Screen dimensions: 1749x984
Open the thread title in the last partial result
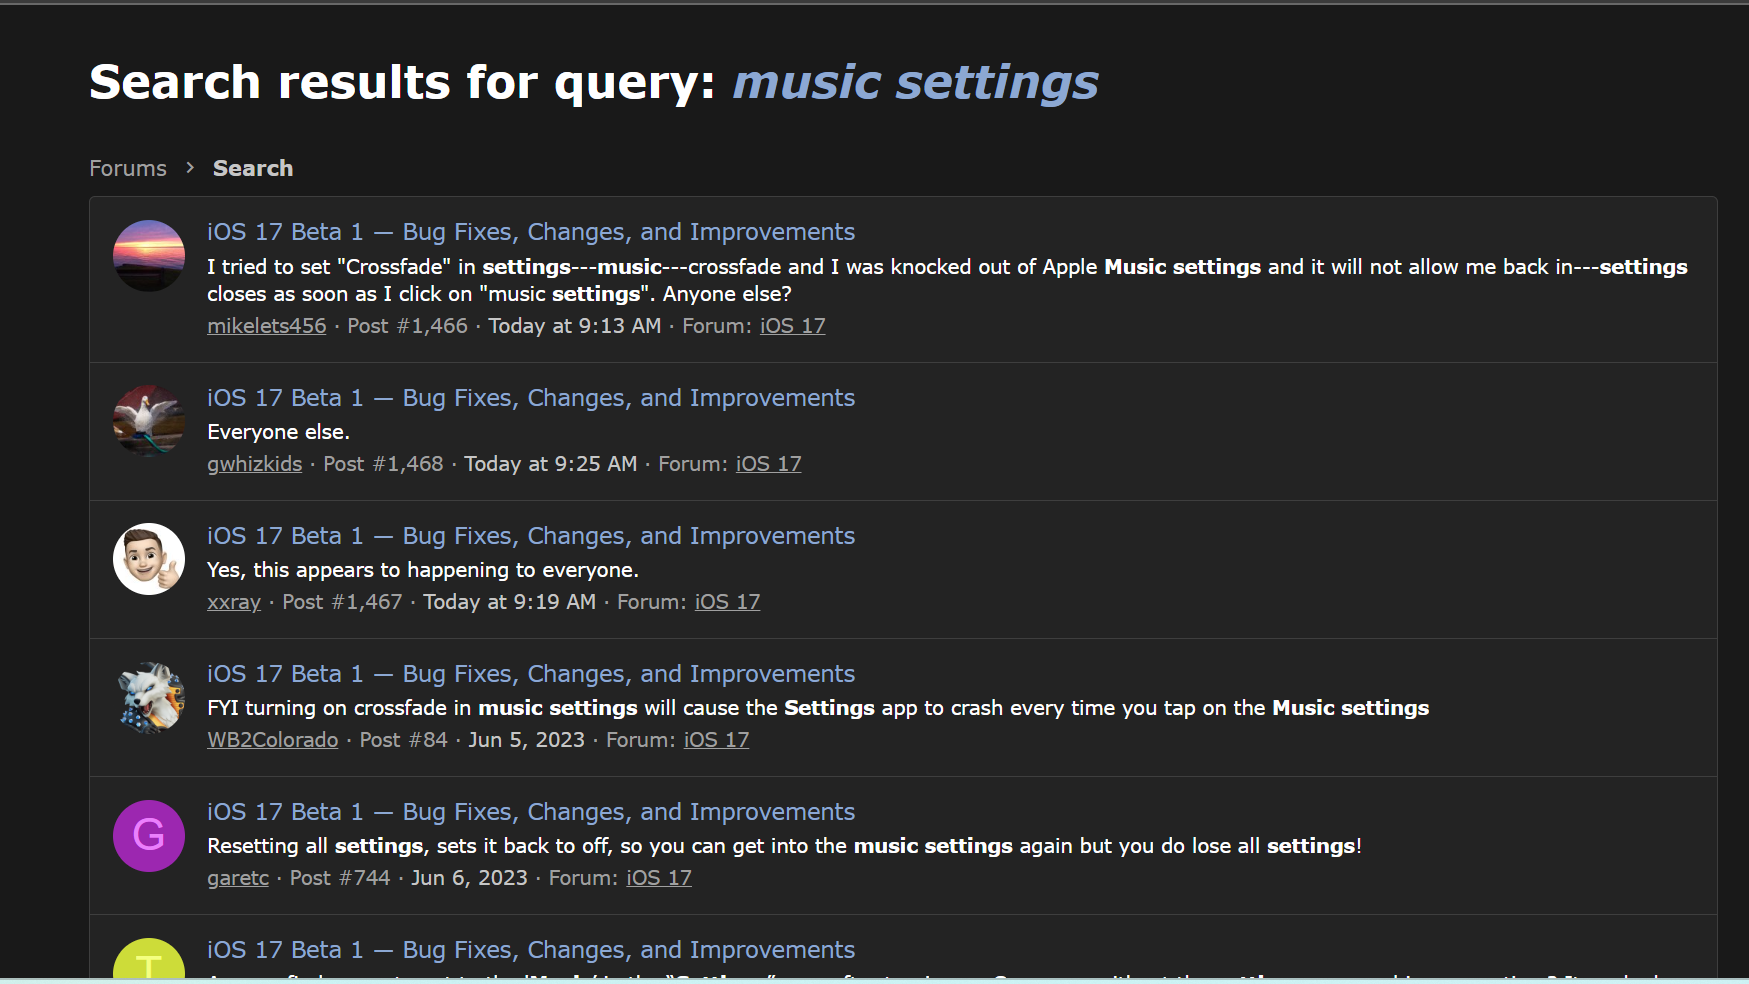click(x=531, y=950)
